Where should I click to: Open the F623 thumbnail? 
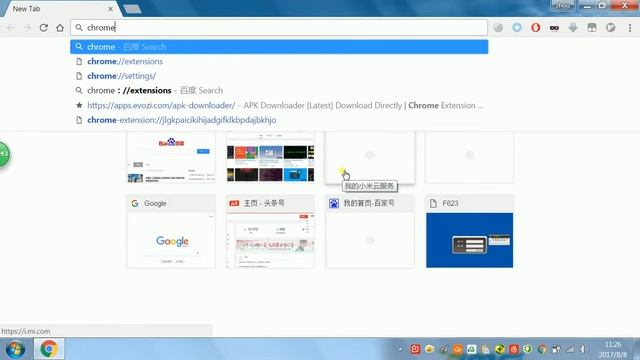click(x=469, y=231)
